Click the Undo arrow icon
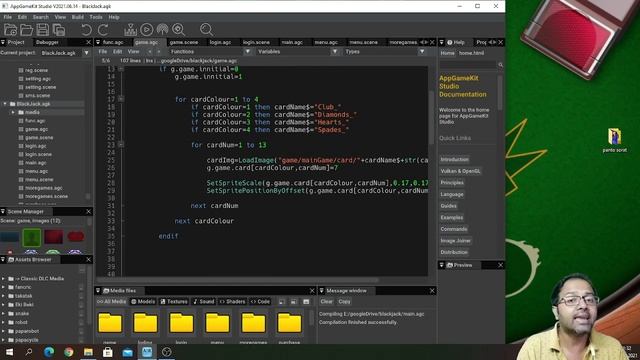This screenshot has width=640, height=360. pyautogui.click(x=86, y=29)
